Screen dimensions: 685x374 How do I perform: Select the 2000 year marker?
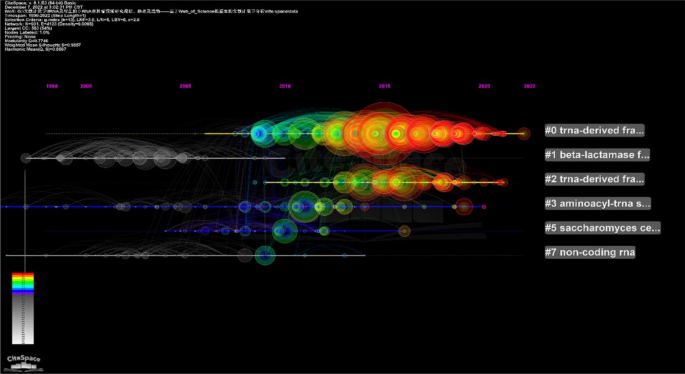86,87
